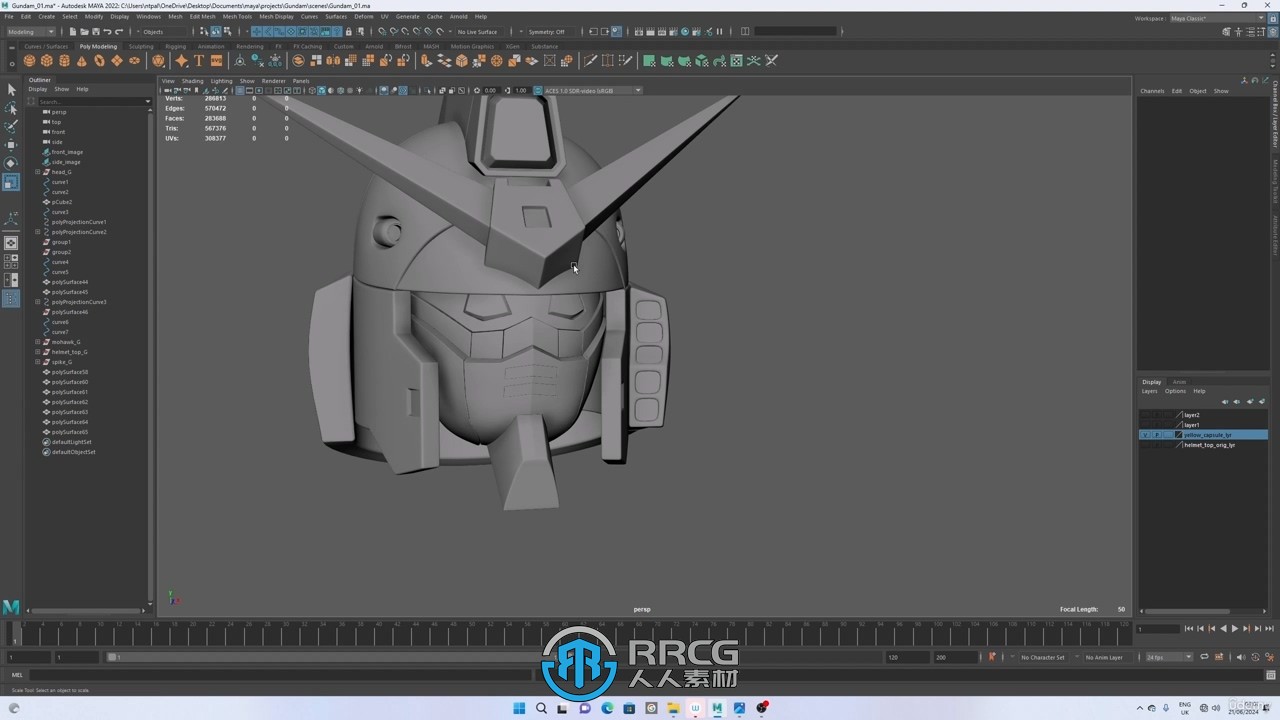Toggle visibility box of layer2
The width and height of the screenshot is (1280, 720).
pyautogui.click(x=1145, y=415)
